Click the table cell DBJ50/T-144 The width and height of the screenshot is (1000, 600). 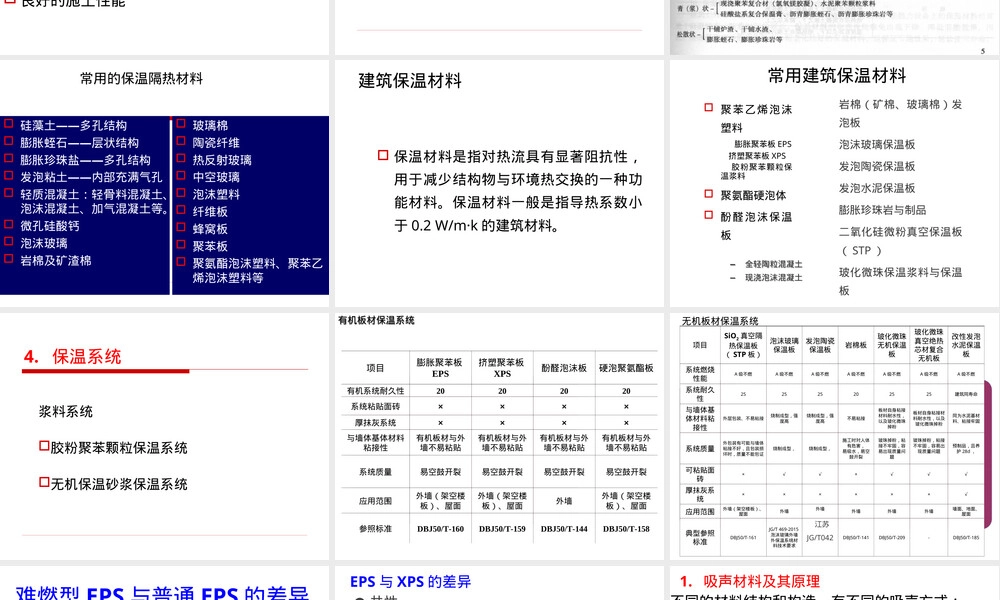564,529
